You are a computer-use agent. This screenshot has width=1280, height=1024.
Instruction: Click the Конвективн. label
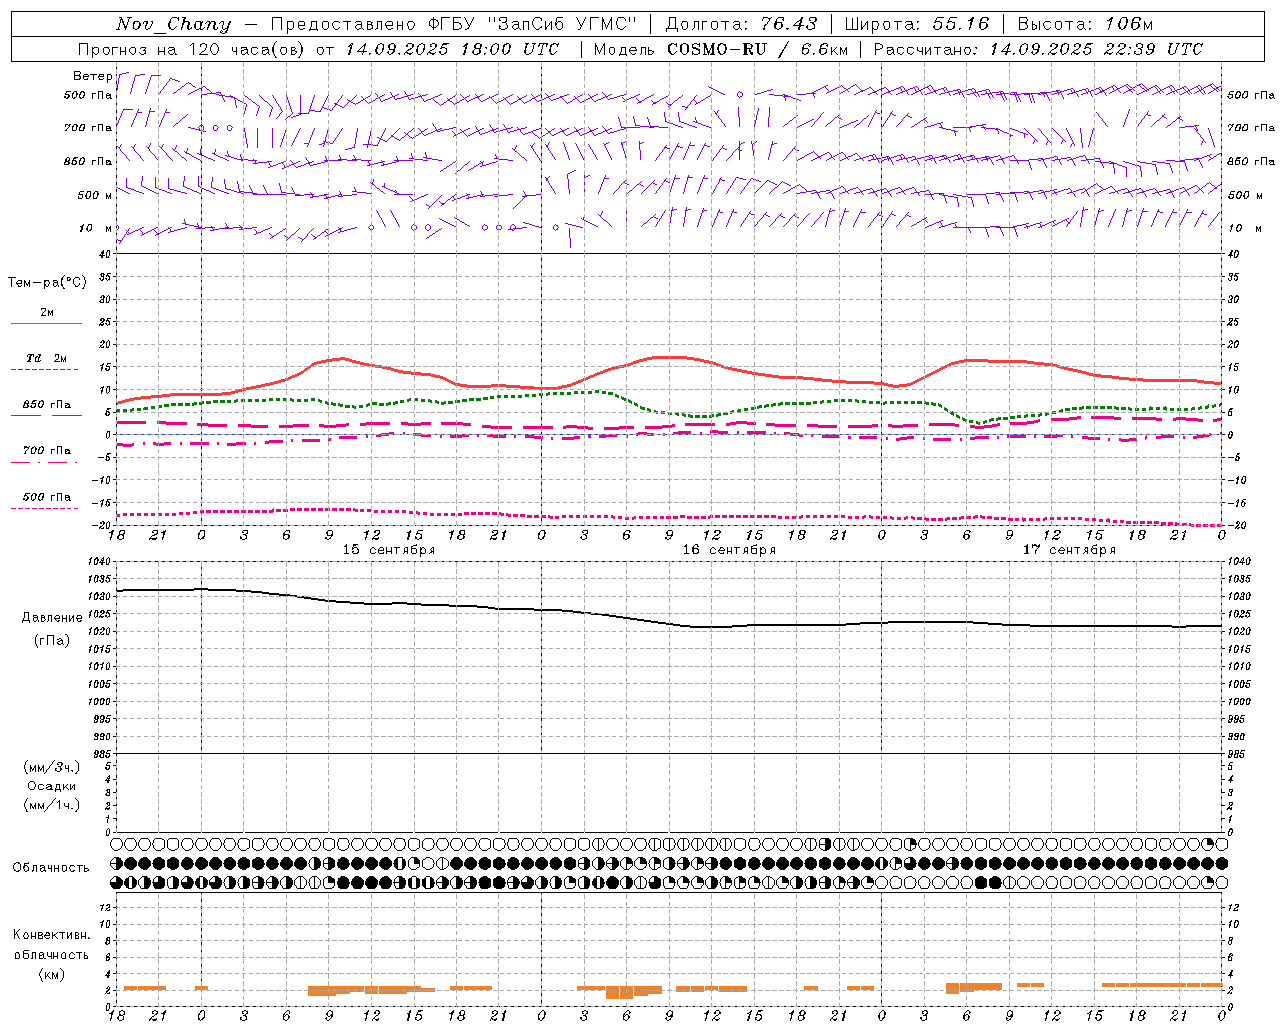tap(52, 935)
